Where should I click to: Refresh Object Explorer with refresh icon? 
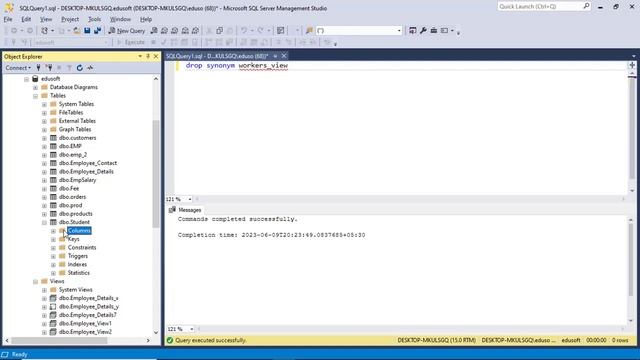coord(80,68)
